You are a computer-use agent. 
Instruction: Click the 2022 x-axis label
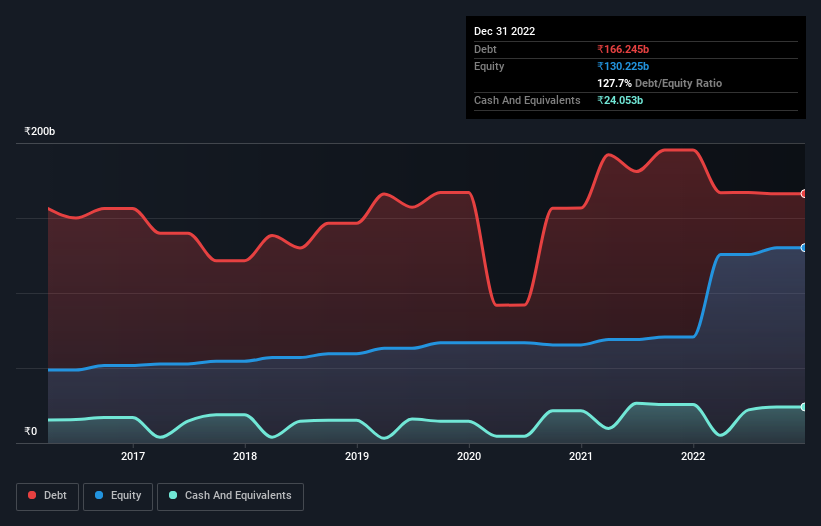[x=693, y=456]
